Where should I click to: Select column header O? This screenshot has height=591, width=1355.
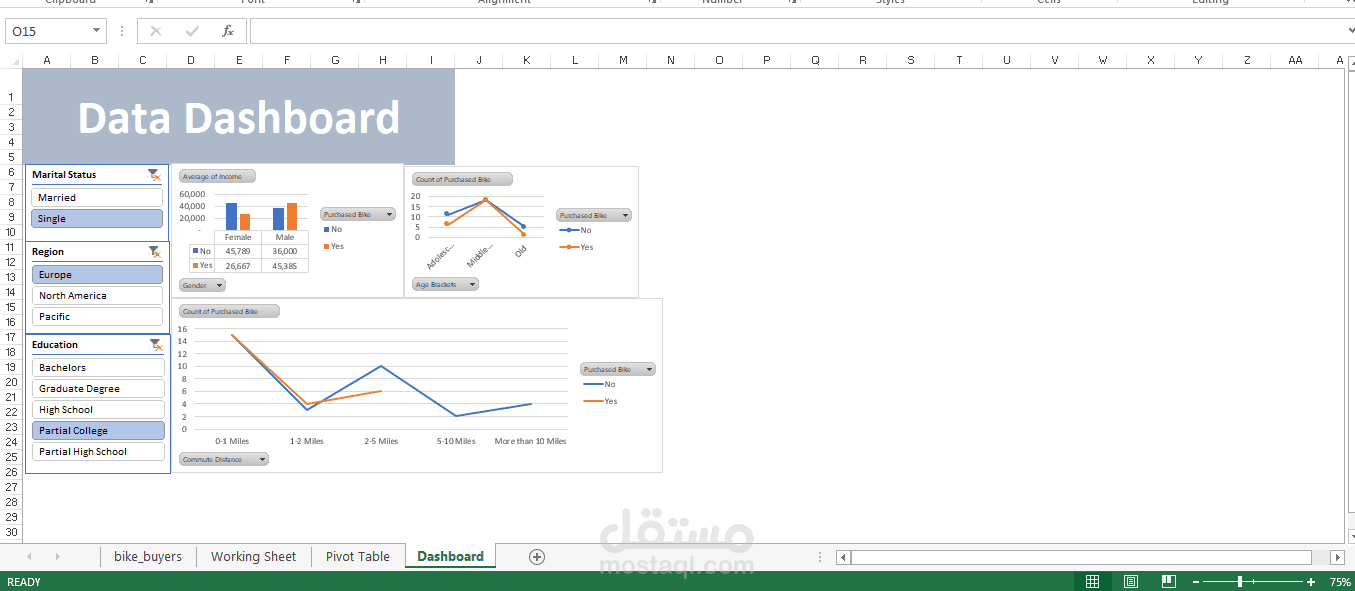point(719,60)
